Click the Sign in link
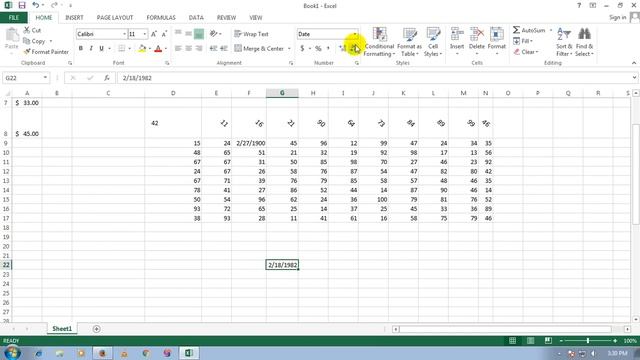This screenshot has height=360, width=640. coord(618,17)
